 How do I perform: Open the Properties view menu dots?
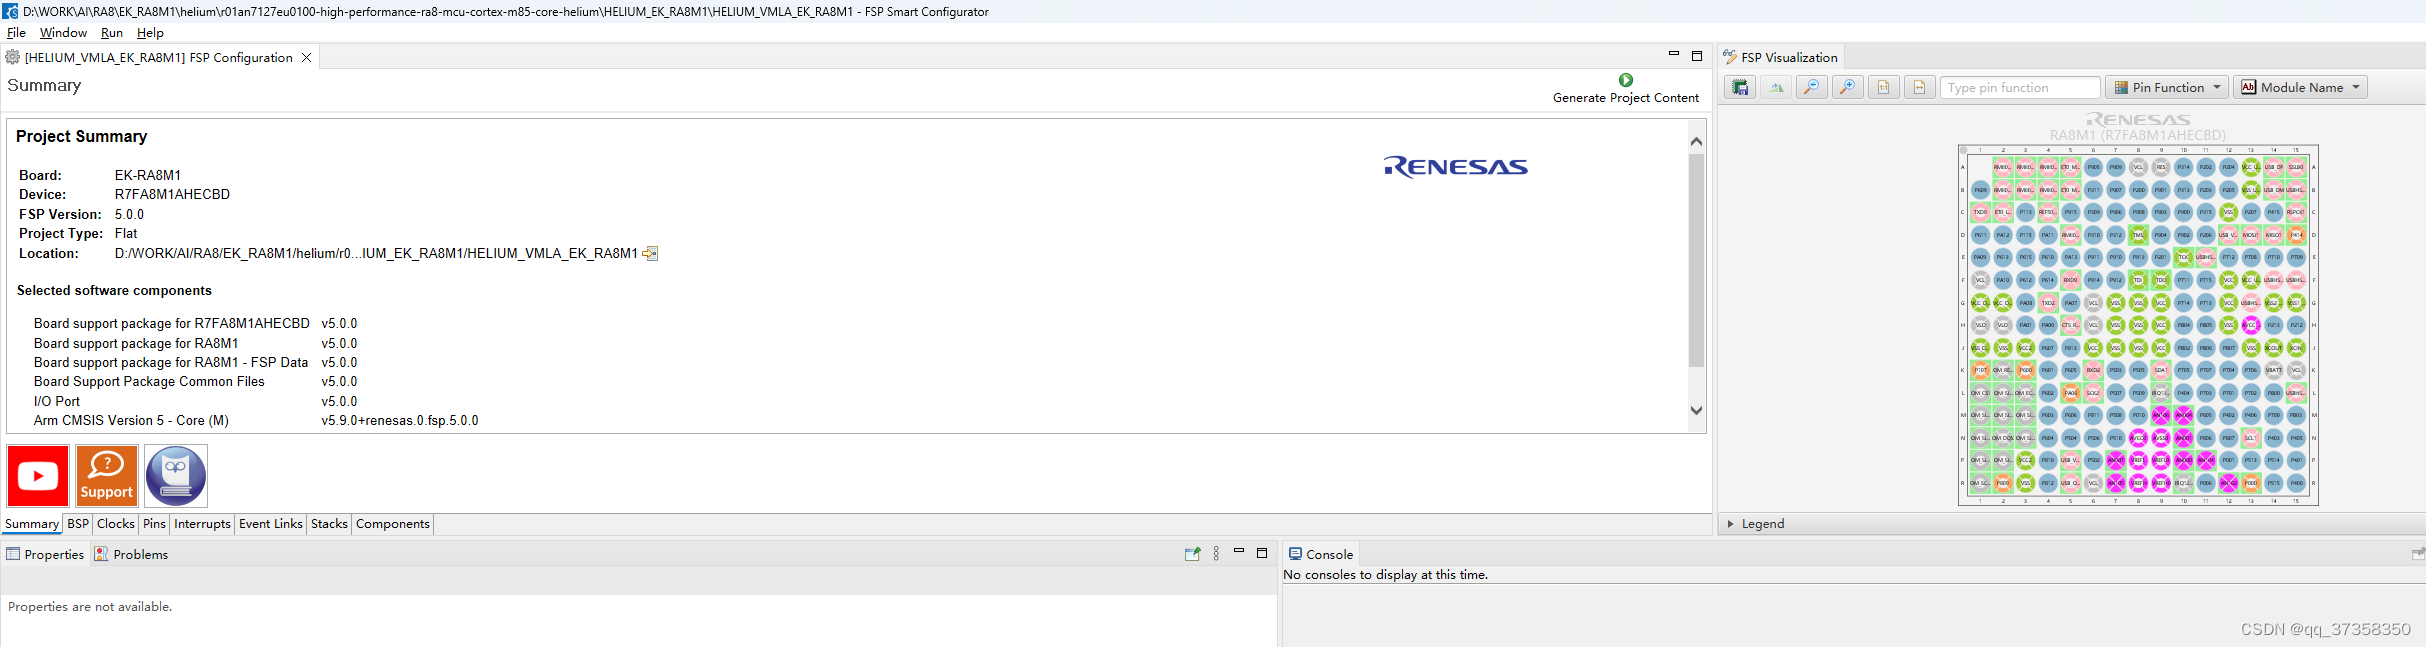(x=1216, y=554)
